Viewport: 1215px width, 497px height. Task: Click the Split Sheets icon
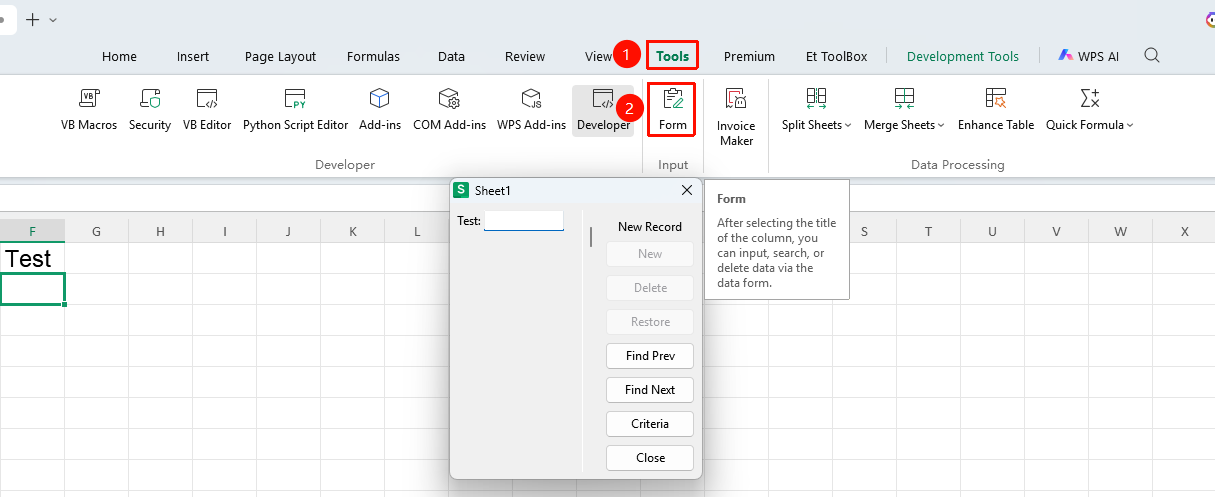[x=816, y=98]
